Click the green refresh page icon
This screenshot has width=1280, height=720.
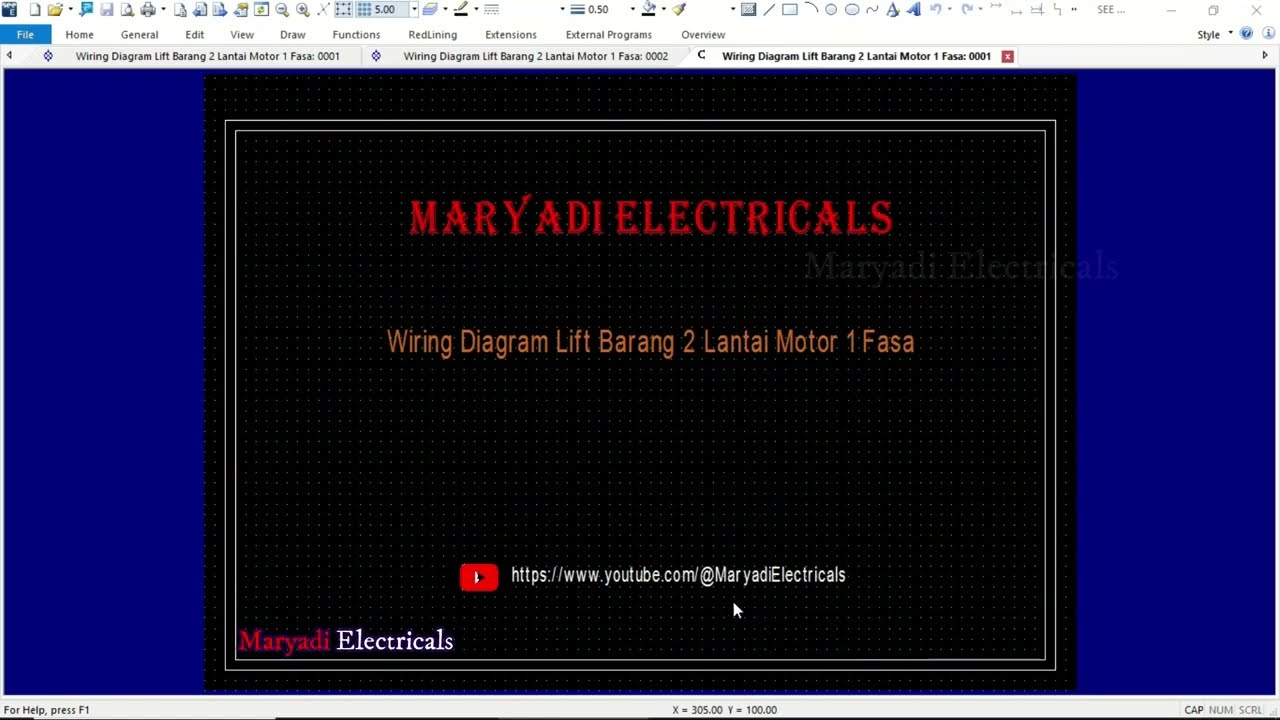tap(261, 9)
